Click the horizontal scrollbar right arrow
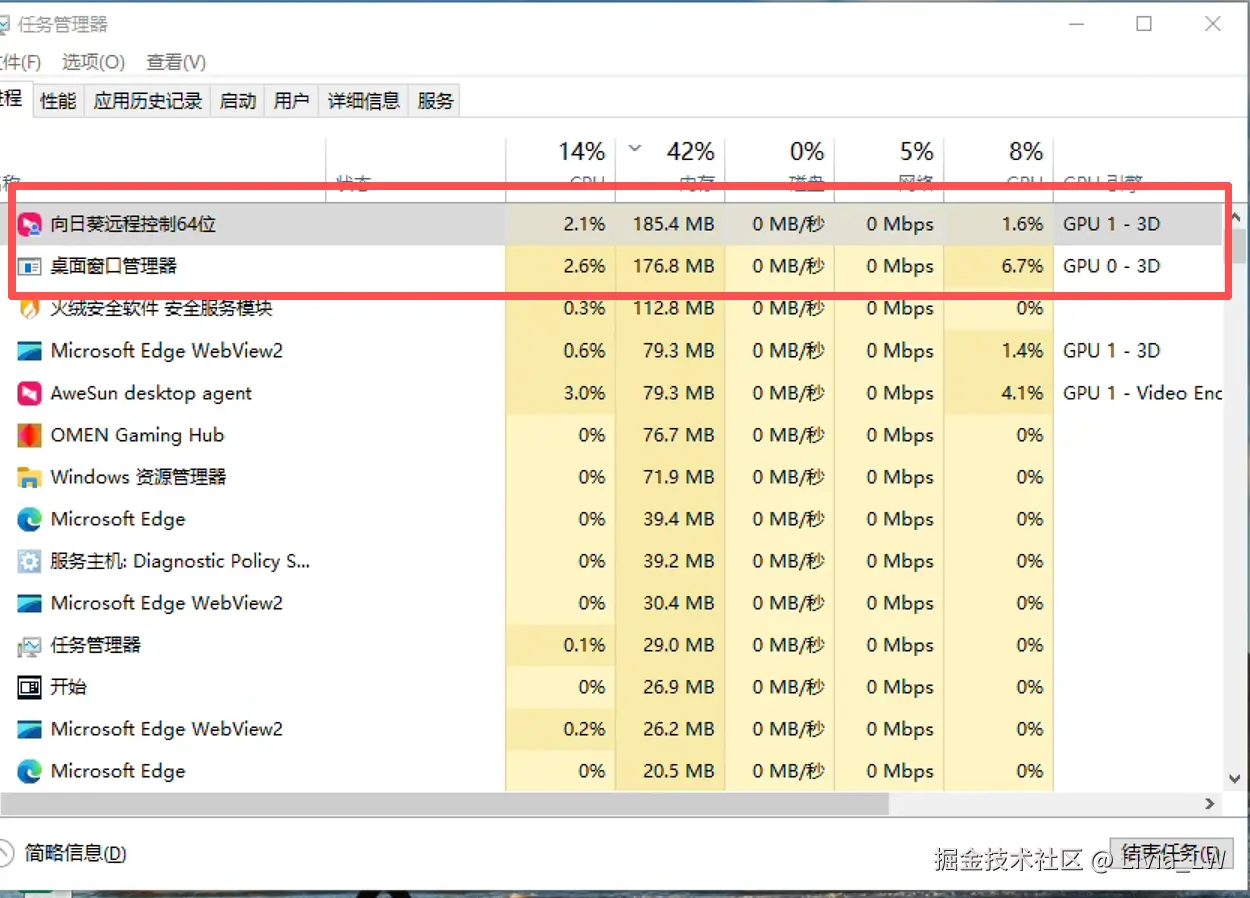This screenshot has width=1250, height=898. (x=1211, y=803)
